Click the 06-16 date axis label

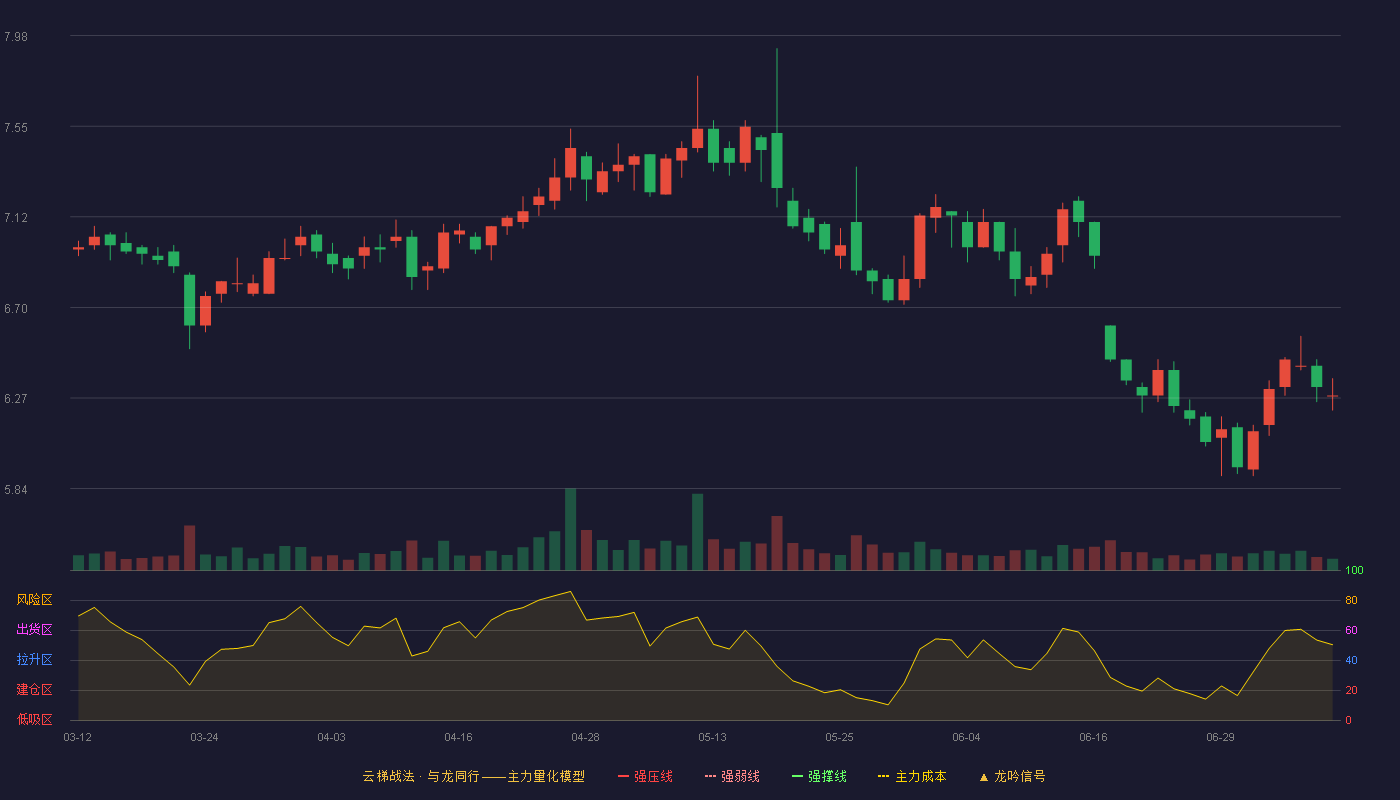click(x=1093, y=737)
